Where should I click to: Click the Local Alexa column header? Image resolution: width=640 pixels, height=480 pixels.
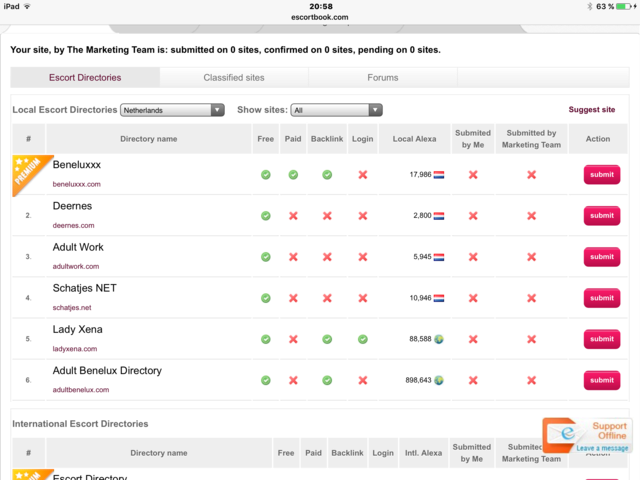tap(414, 139)
